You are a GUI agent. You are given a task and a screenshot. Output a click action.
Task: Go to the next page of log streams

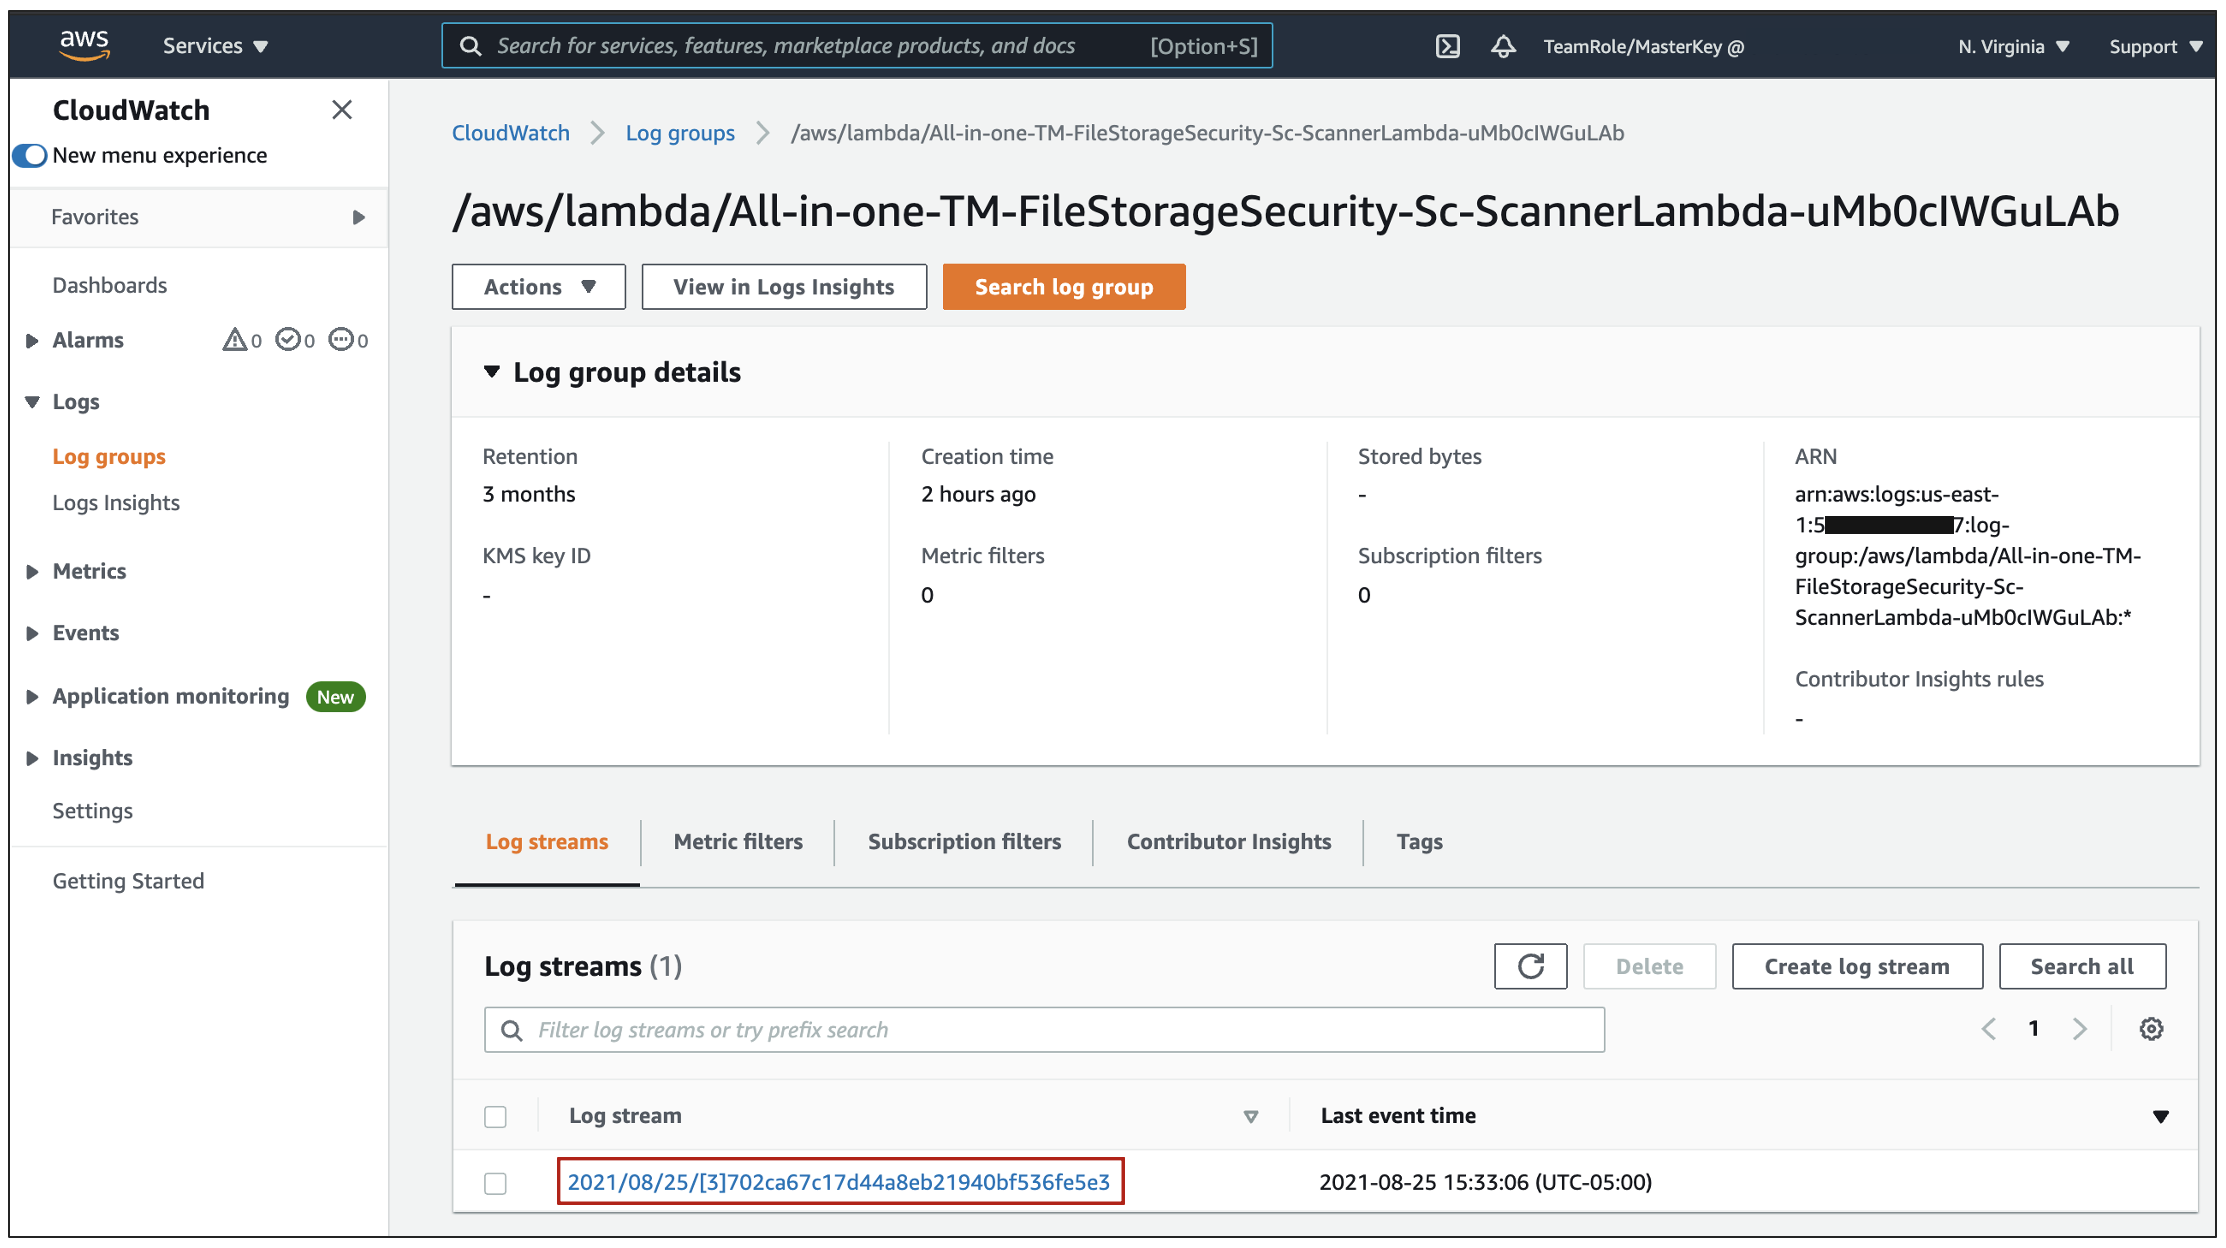pyautogui.click(x=2080, y=1029)
